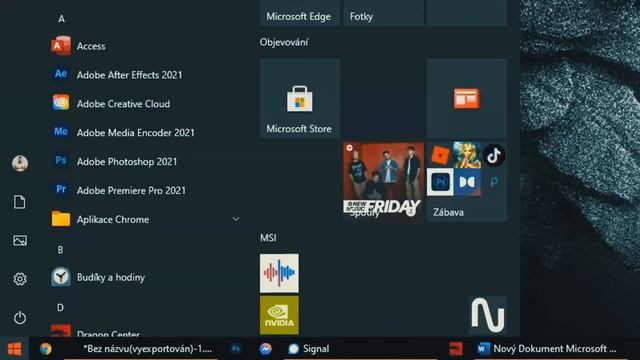Open Roblox in Zábava folder
This screenshot has height=360, width=640.
[x=440, y=155]
